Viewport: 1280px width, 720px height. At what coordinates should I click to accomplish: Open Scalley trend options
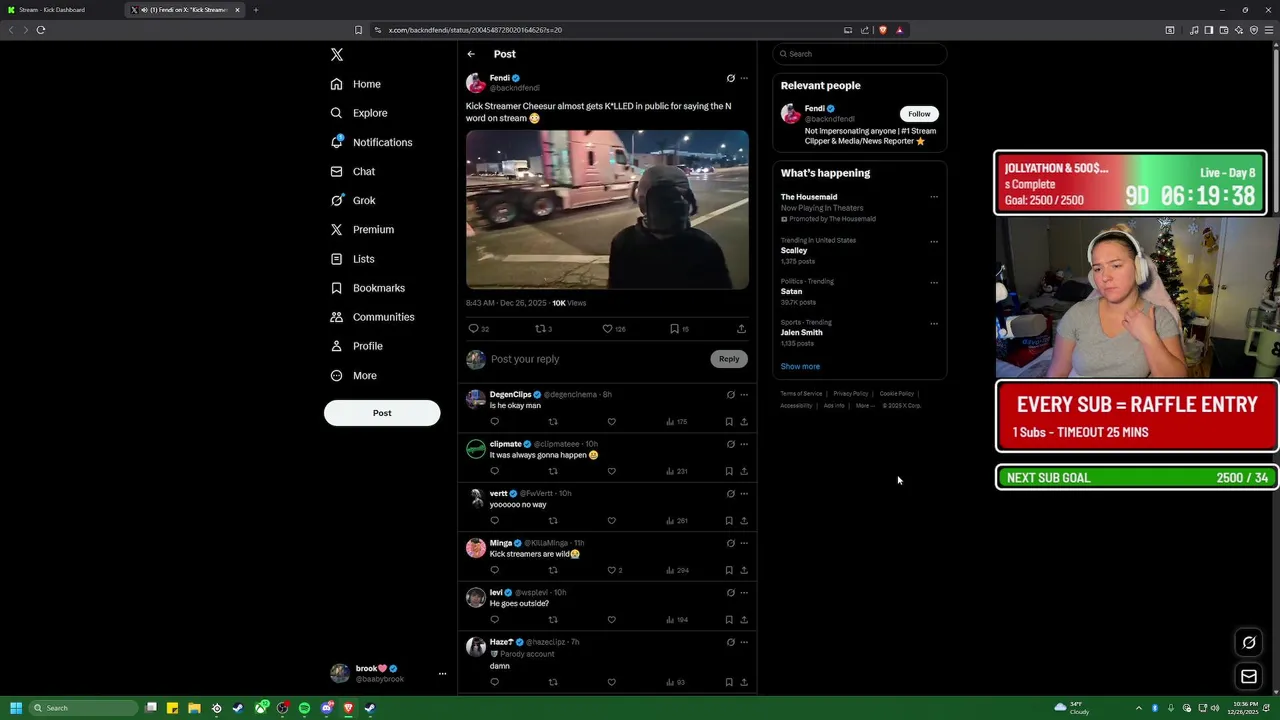tap(934, 241)
